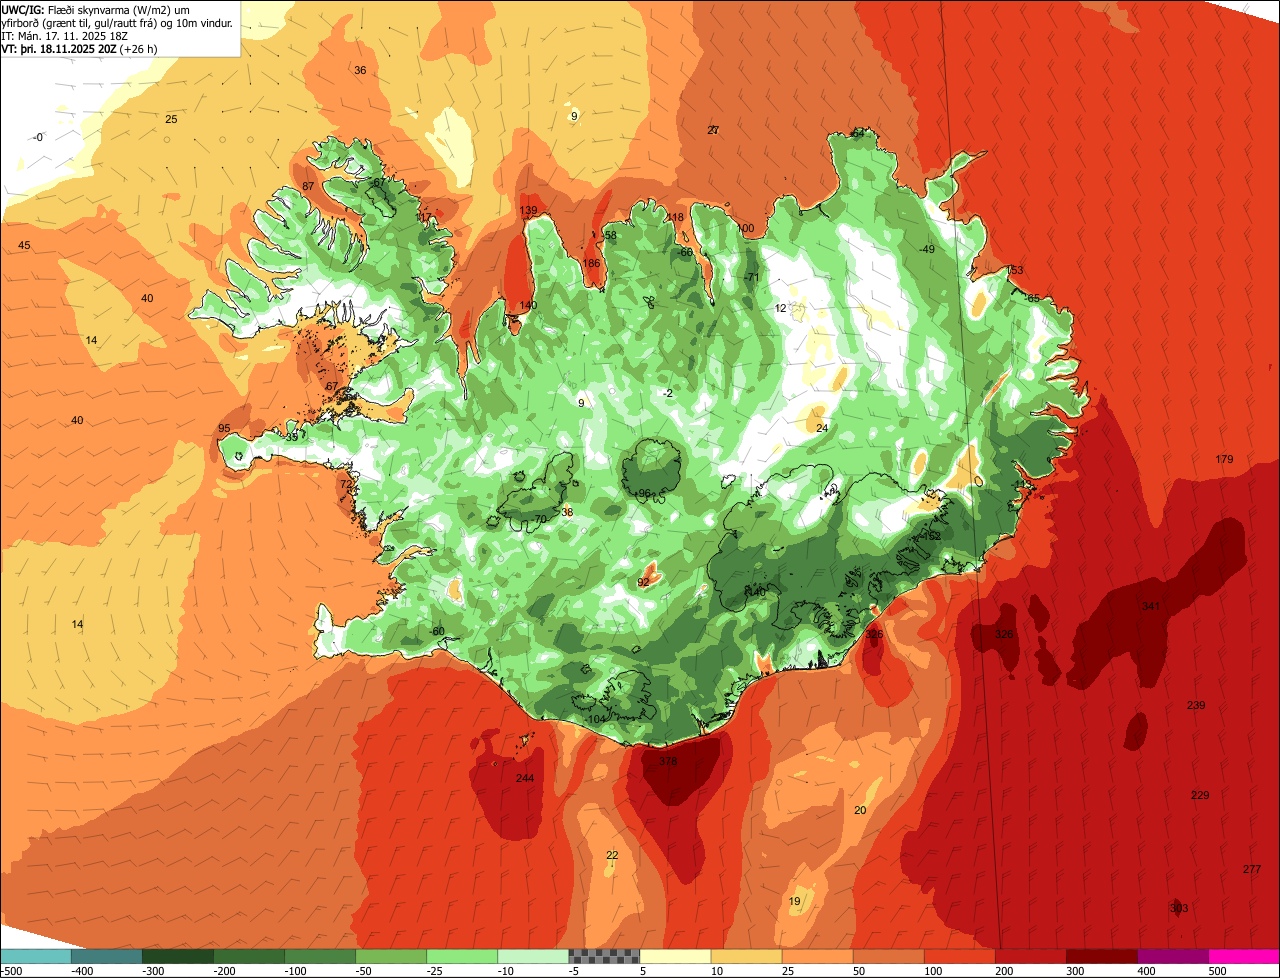Click the '-500' legend label

[12, 970]
